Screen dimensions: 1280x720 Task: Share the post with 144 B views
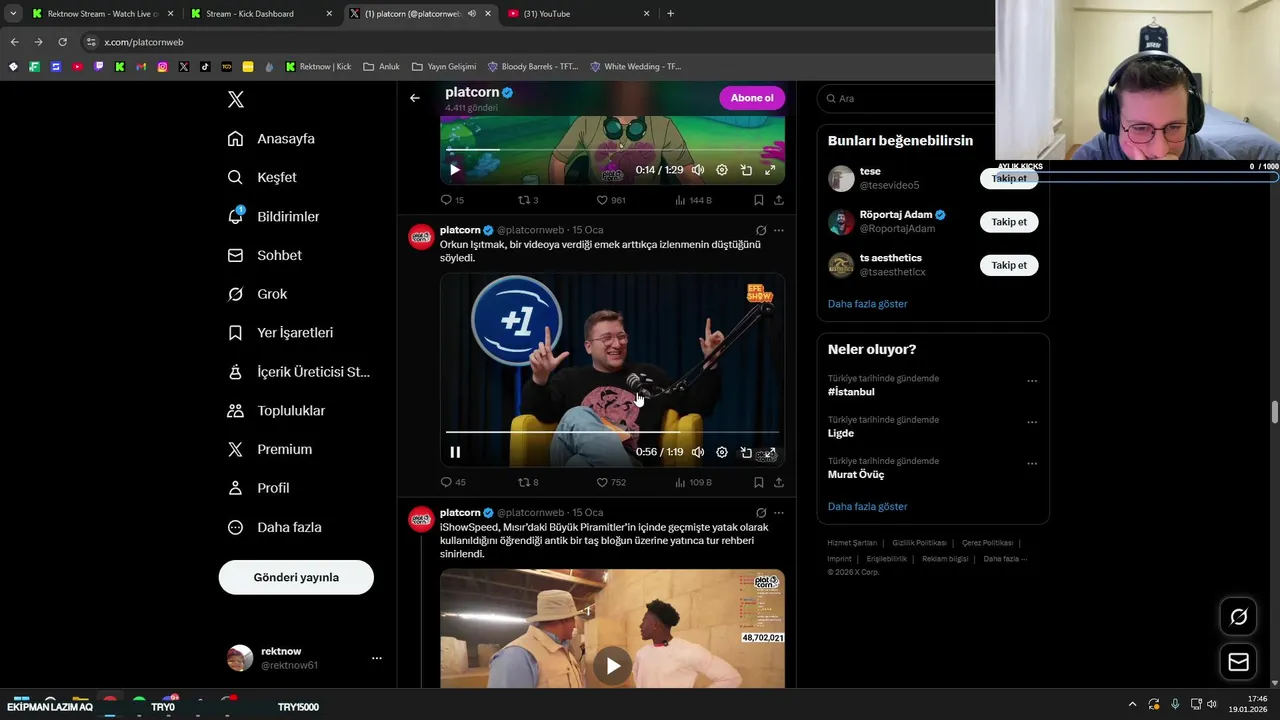(779, 200)
